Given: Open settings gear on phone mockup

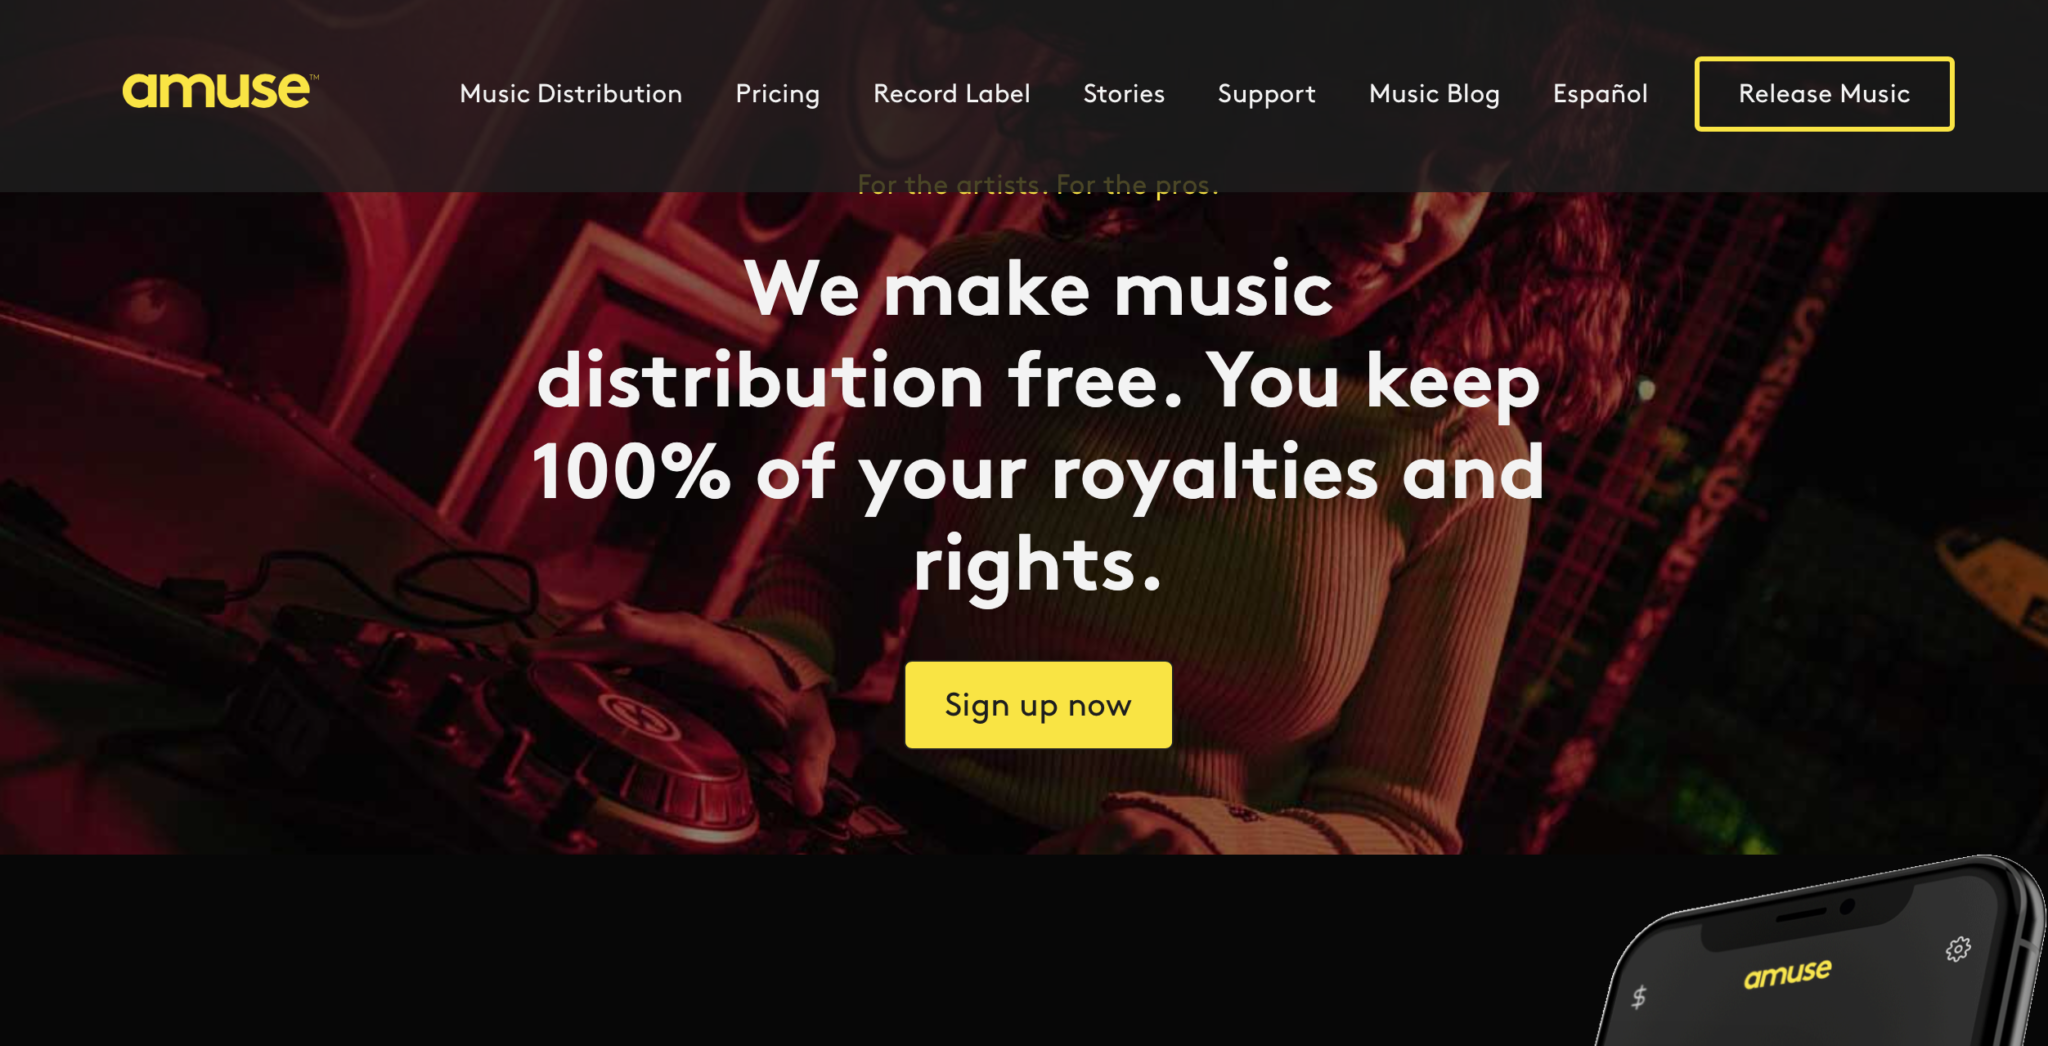Looking at the screenshot, I should [1958, 948].
